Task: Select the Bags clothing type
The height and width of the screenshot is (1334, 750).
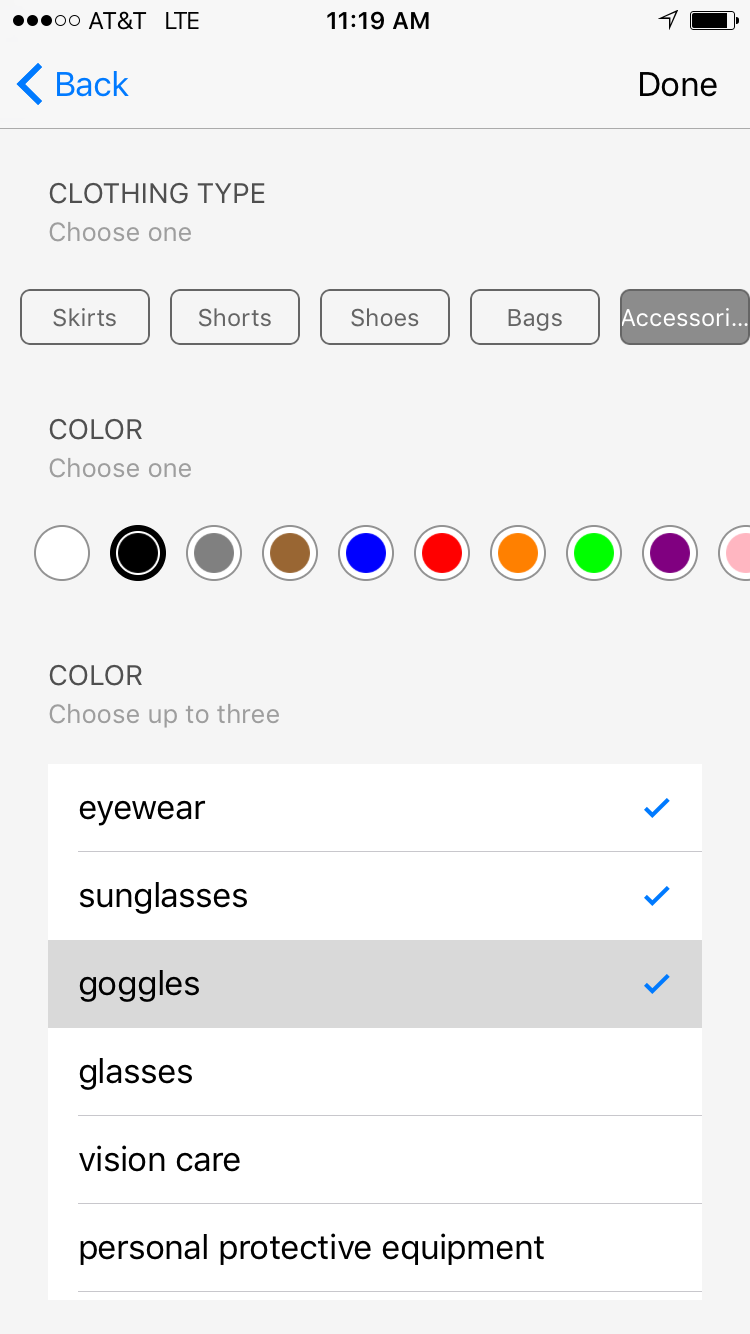Action: (535, 318)
